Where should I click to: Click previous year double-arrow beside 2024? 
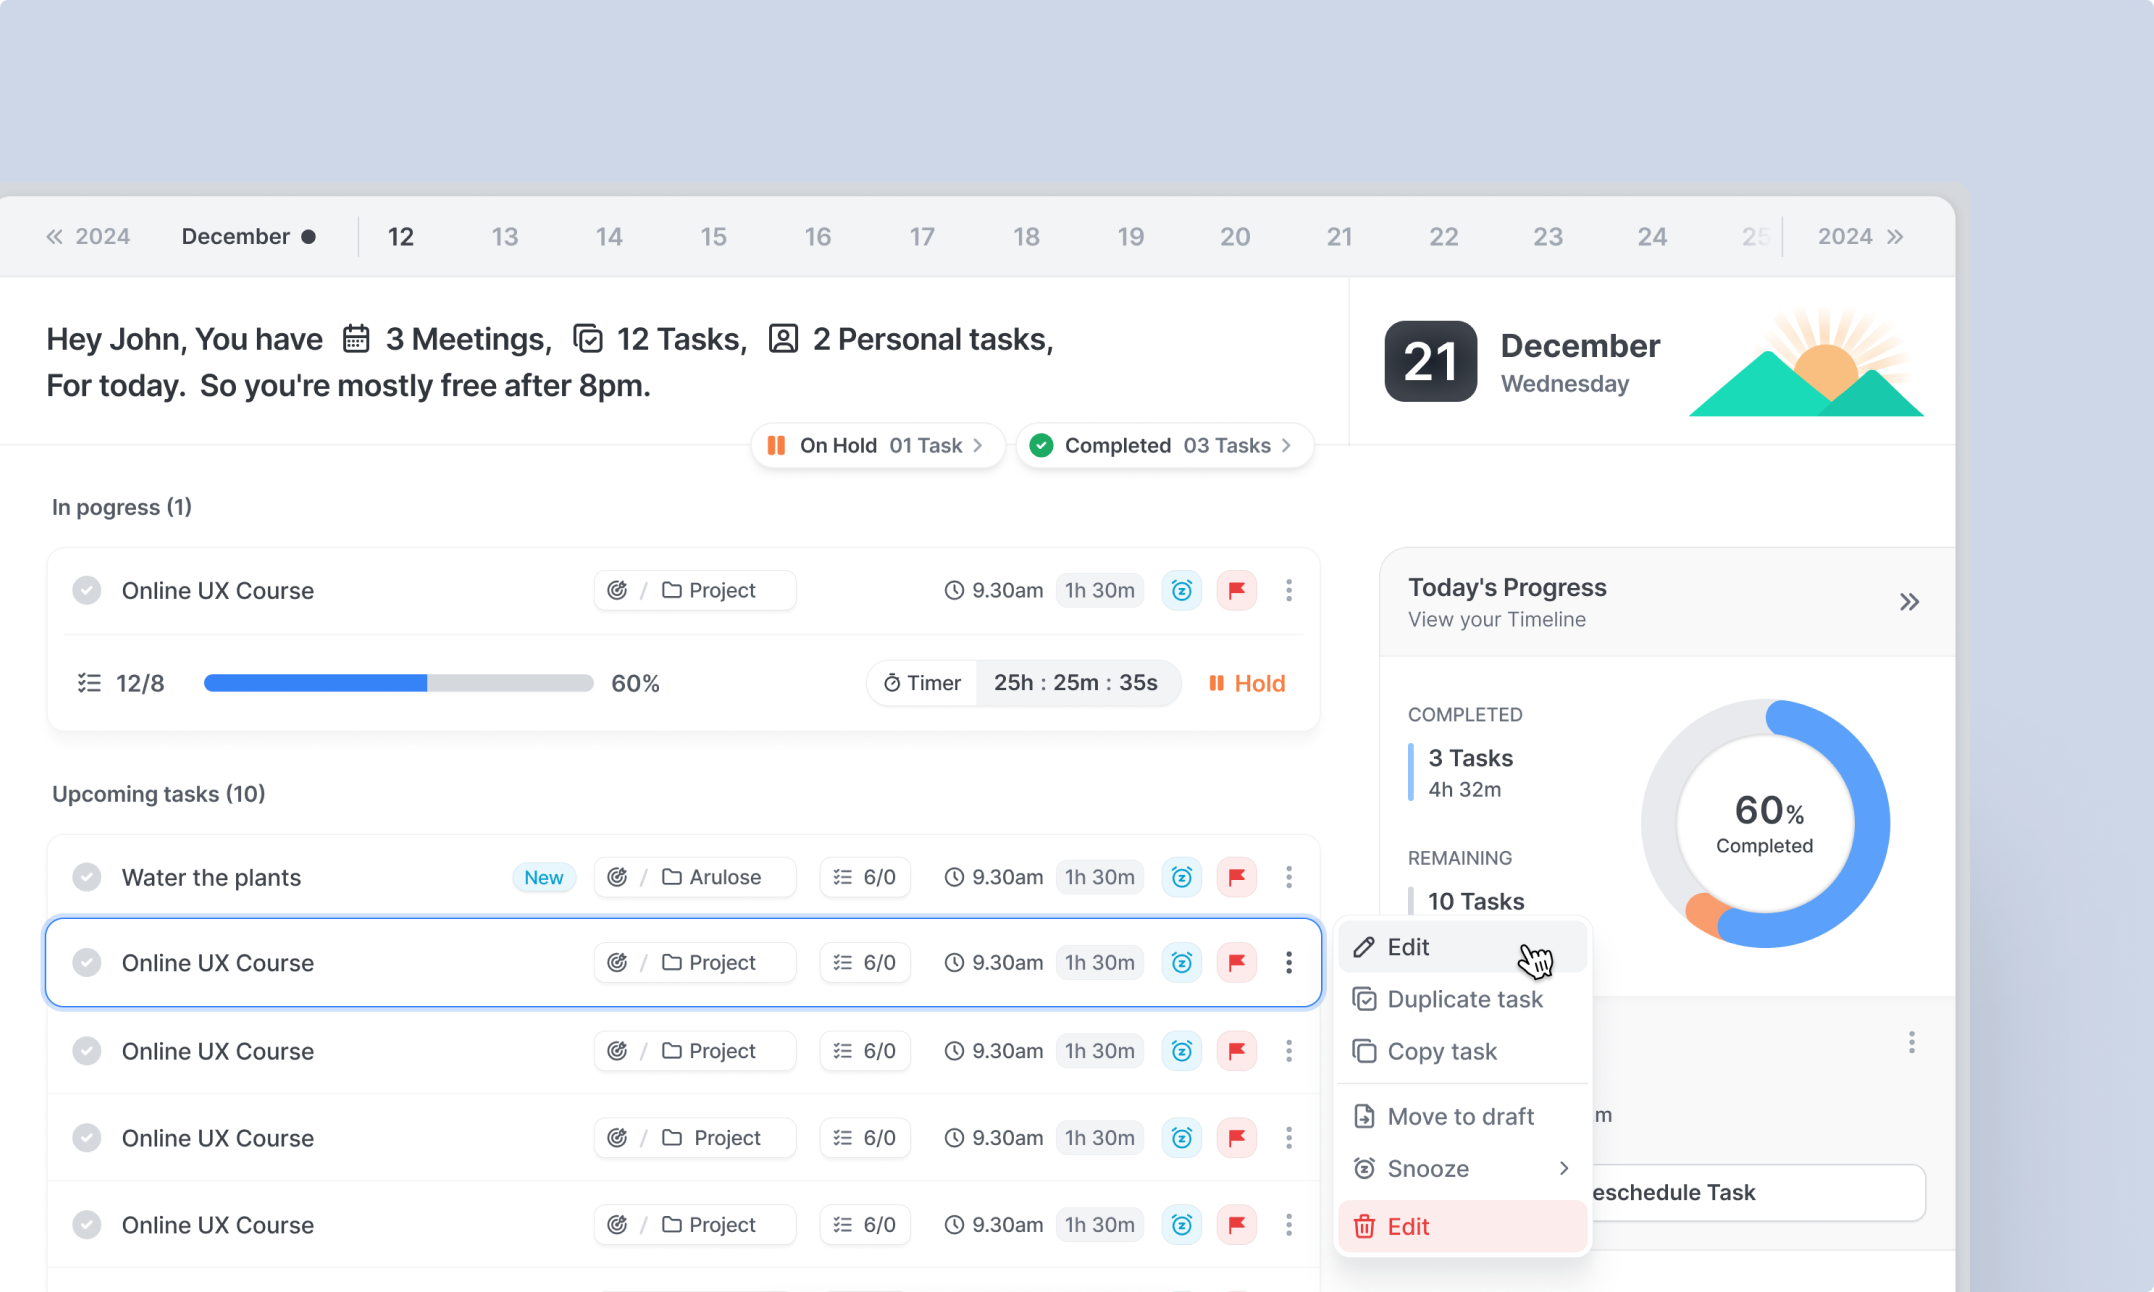(x=54, y=237)
